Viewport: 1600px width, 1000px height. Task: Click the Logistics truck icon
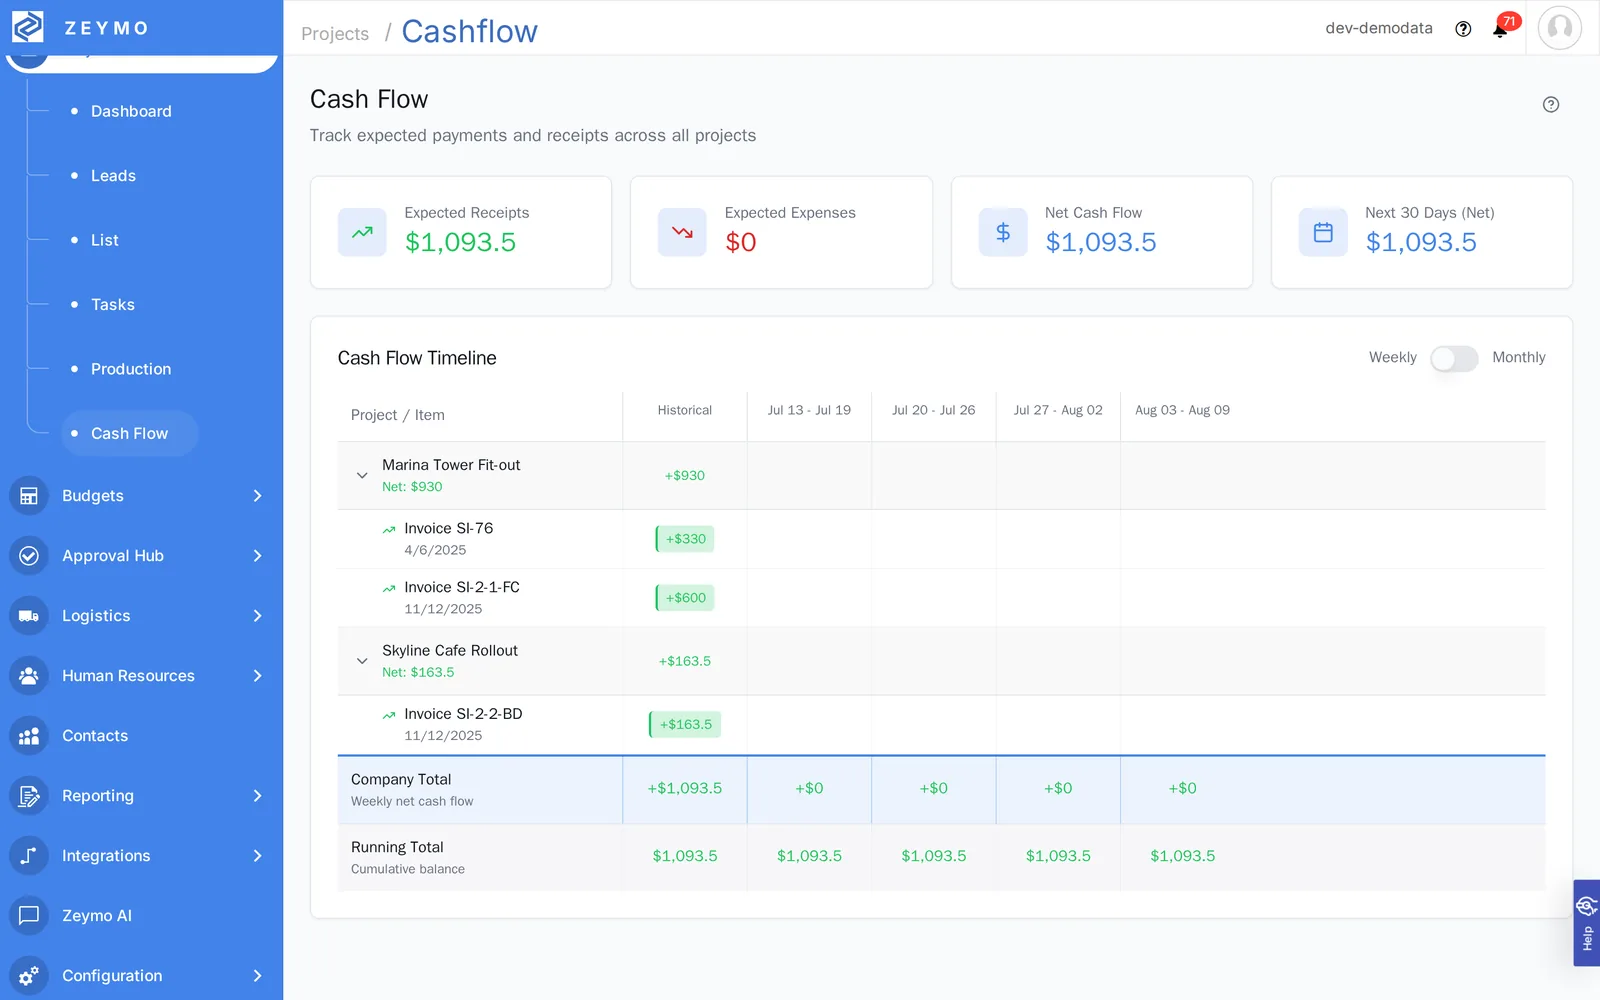29,616
